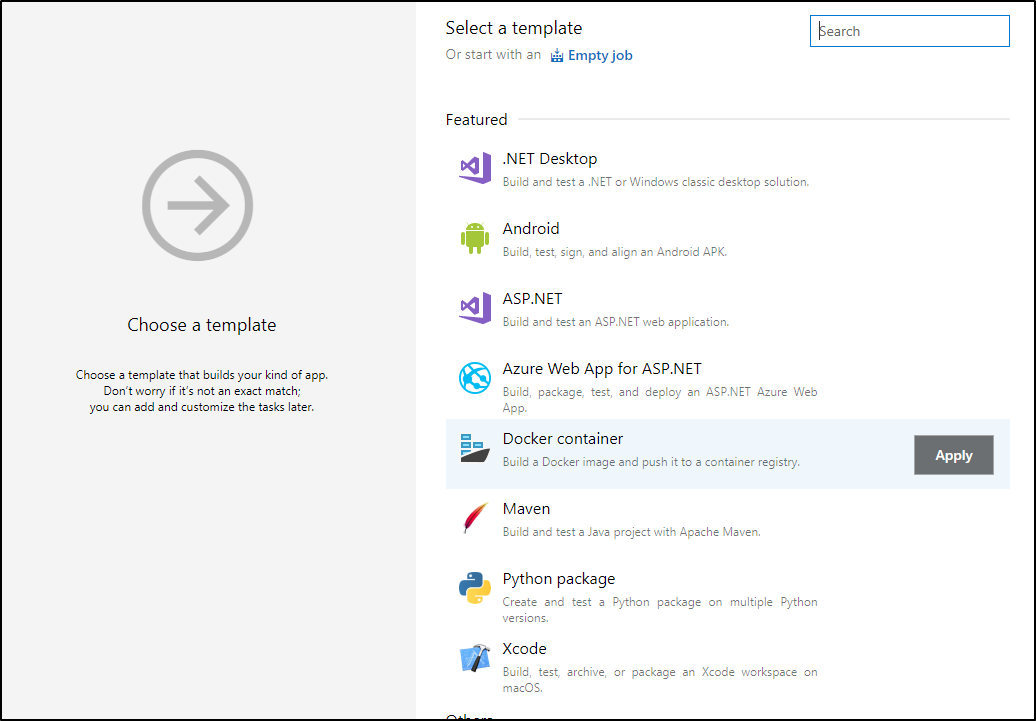The width and height of the screenshot is (1036, 721).
Task: Click 'Build and test a .NET or Windows classic desktop solution.'
Action: coord(655,182)
